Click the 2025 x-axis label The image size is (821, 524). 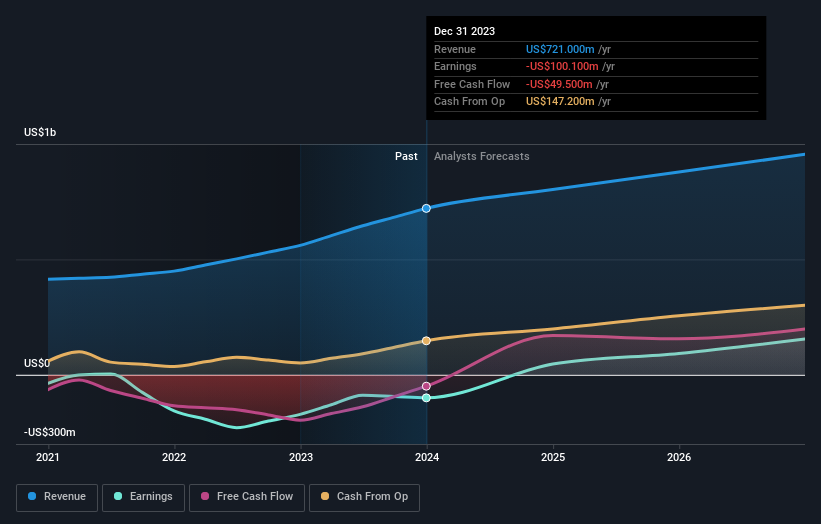553,458
